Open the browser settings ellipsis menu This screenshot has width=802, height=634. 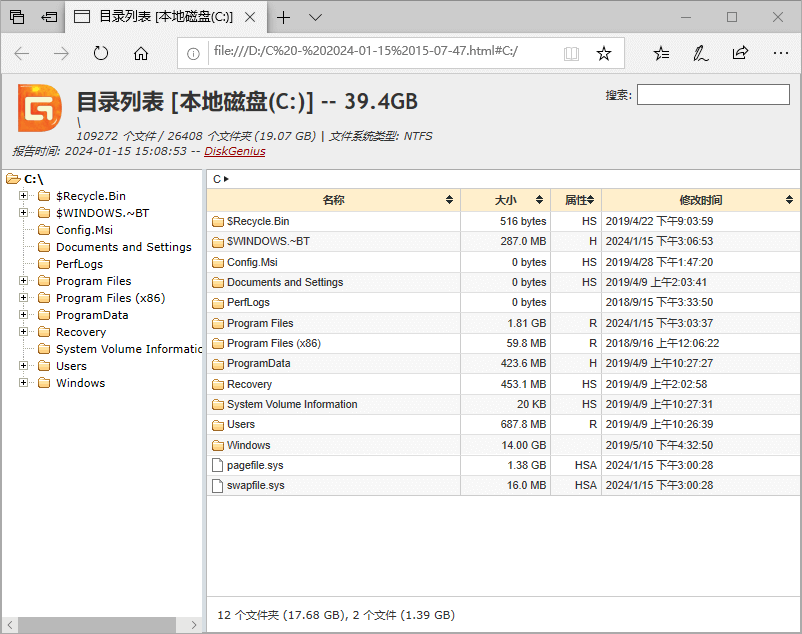tap(781, 53)
